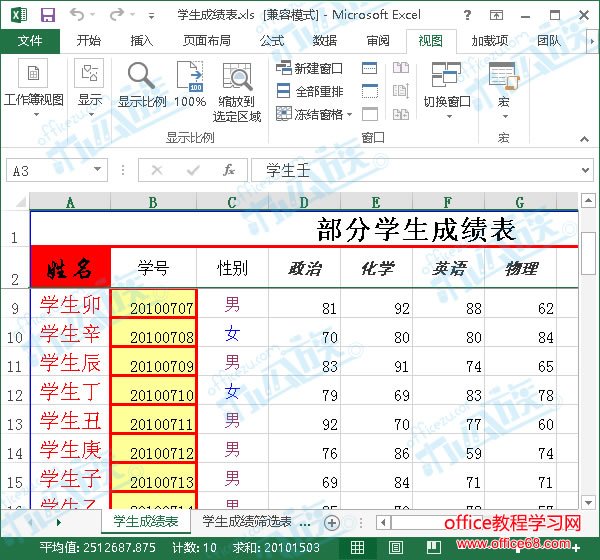Click the Select All corner triangle
Screen dimensions: 600x560
click(x=20, y=201)
